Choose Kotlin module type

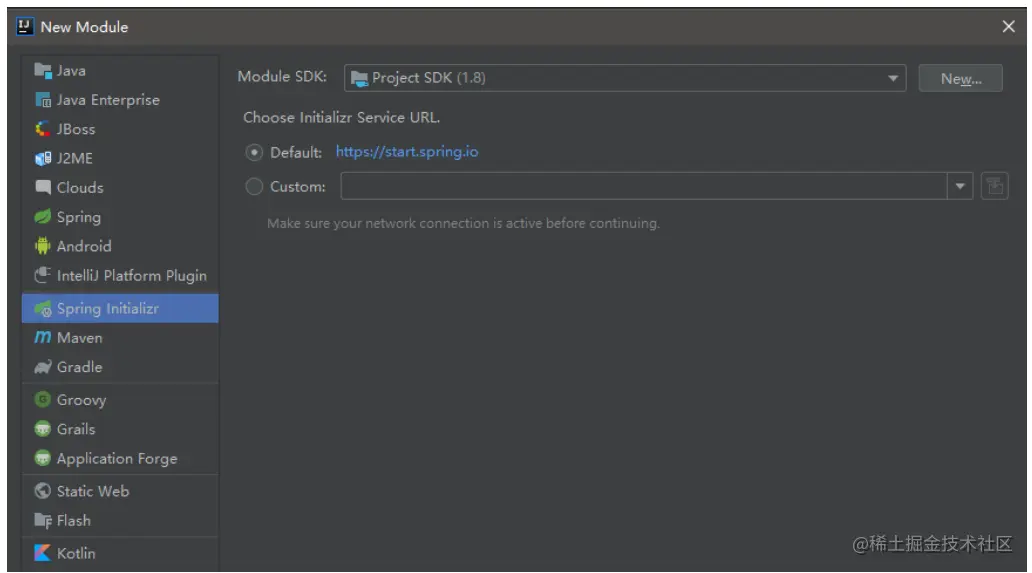click(120, 553)
